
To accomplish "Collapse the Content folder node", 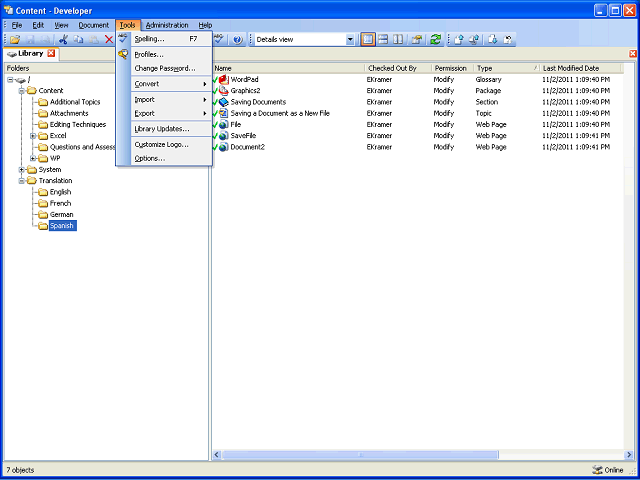I will click(22, 91).
